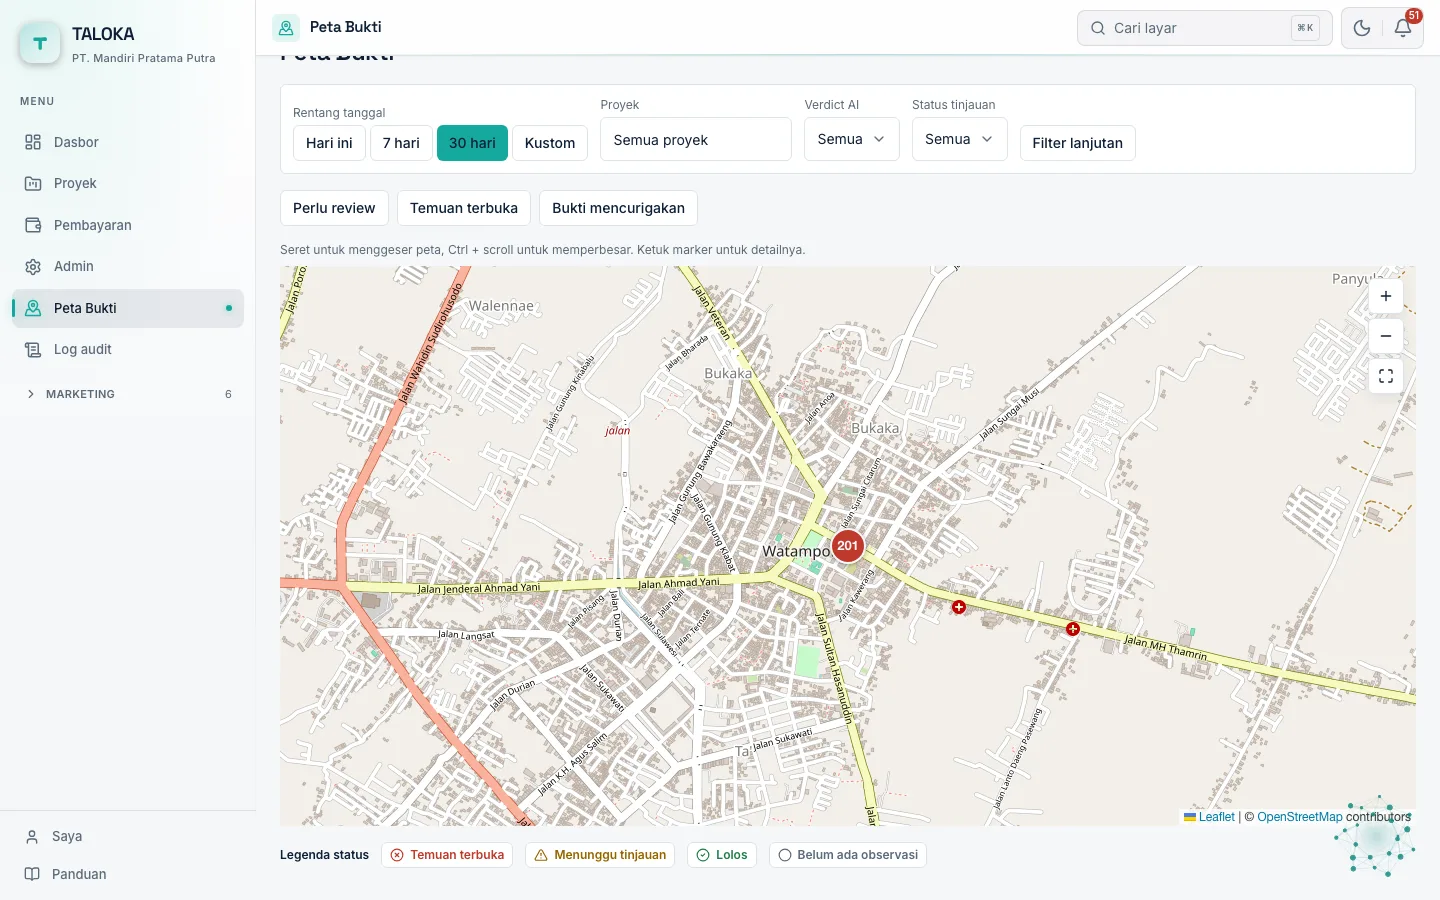Open Log audit page
This screenshot has width=1440, height=900.
(x=128, y=349)
